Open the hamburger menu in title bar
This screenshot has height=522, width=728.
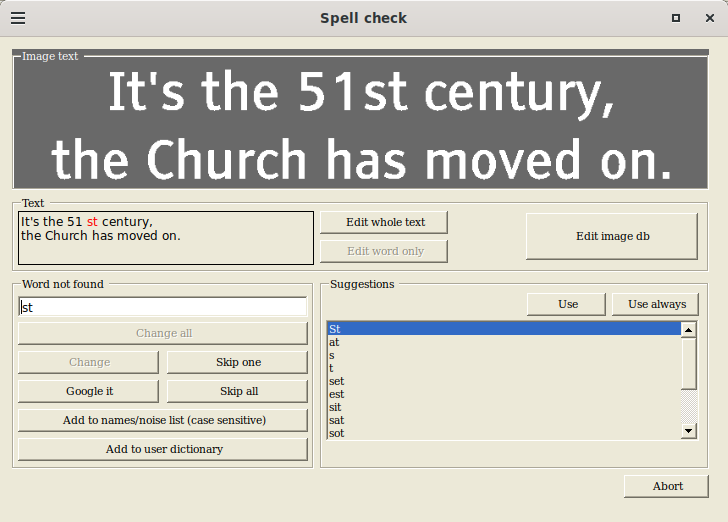point(18,18)
